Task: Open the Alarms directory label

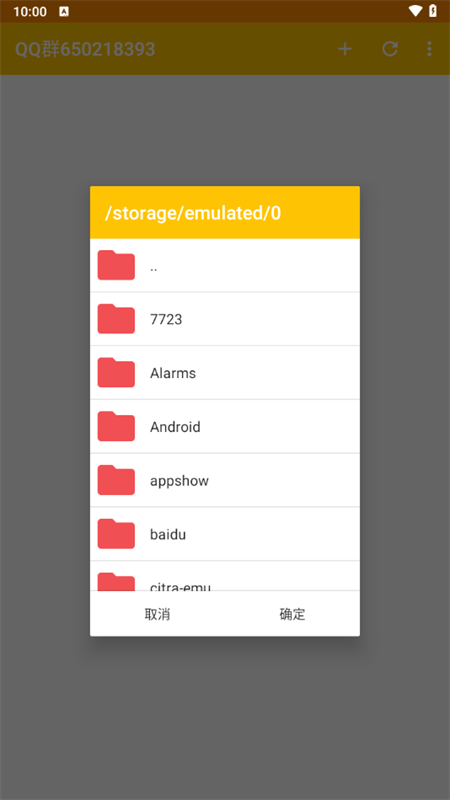Action: 173,373
